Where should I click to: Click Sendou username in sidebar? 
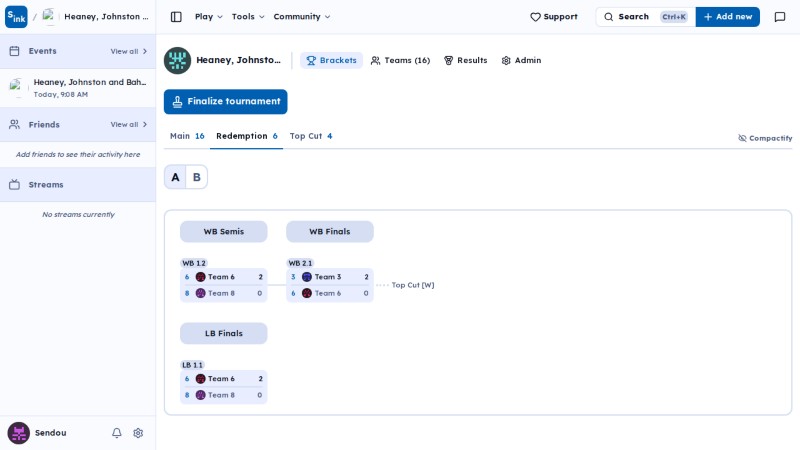pyautogui.click(x=51, y=433)
